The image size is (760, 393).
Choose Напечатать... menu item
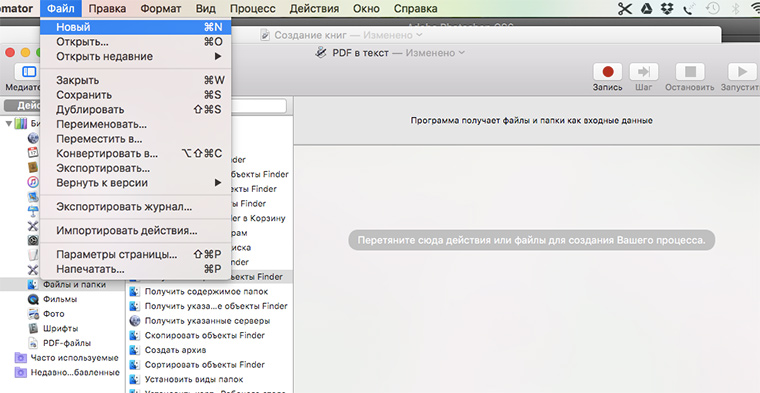[135, 269]
